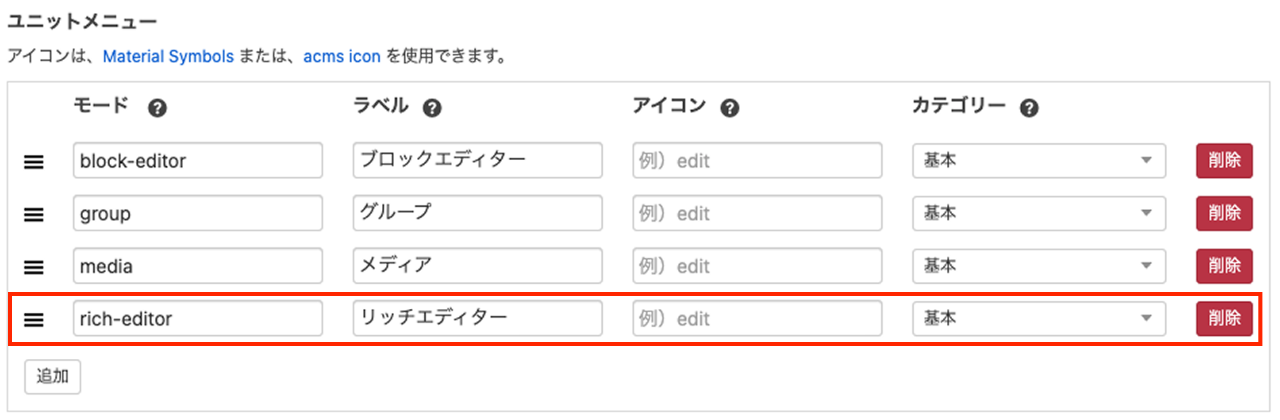Focus the label field containing グループ

pyautogui.click(x=477, y=213)
